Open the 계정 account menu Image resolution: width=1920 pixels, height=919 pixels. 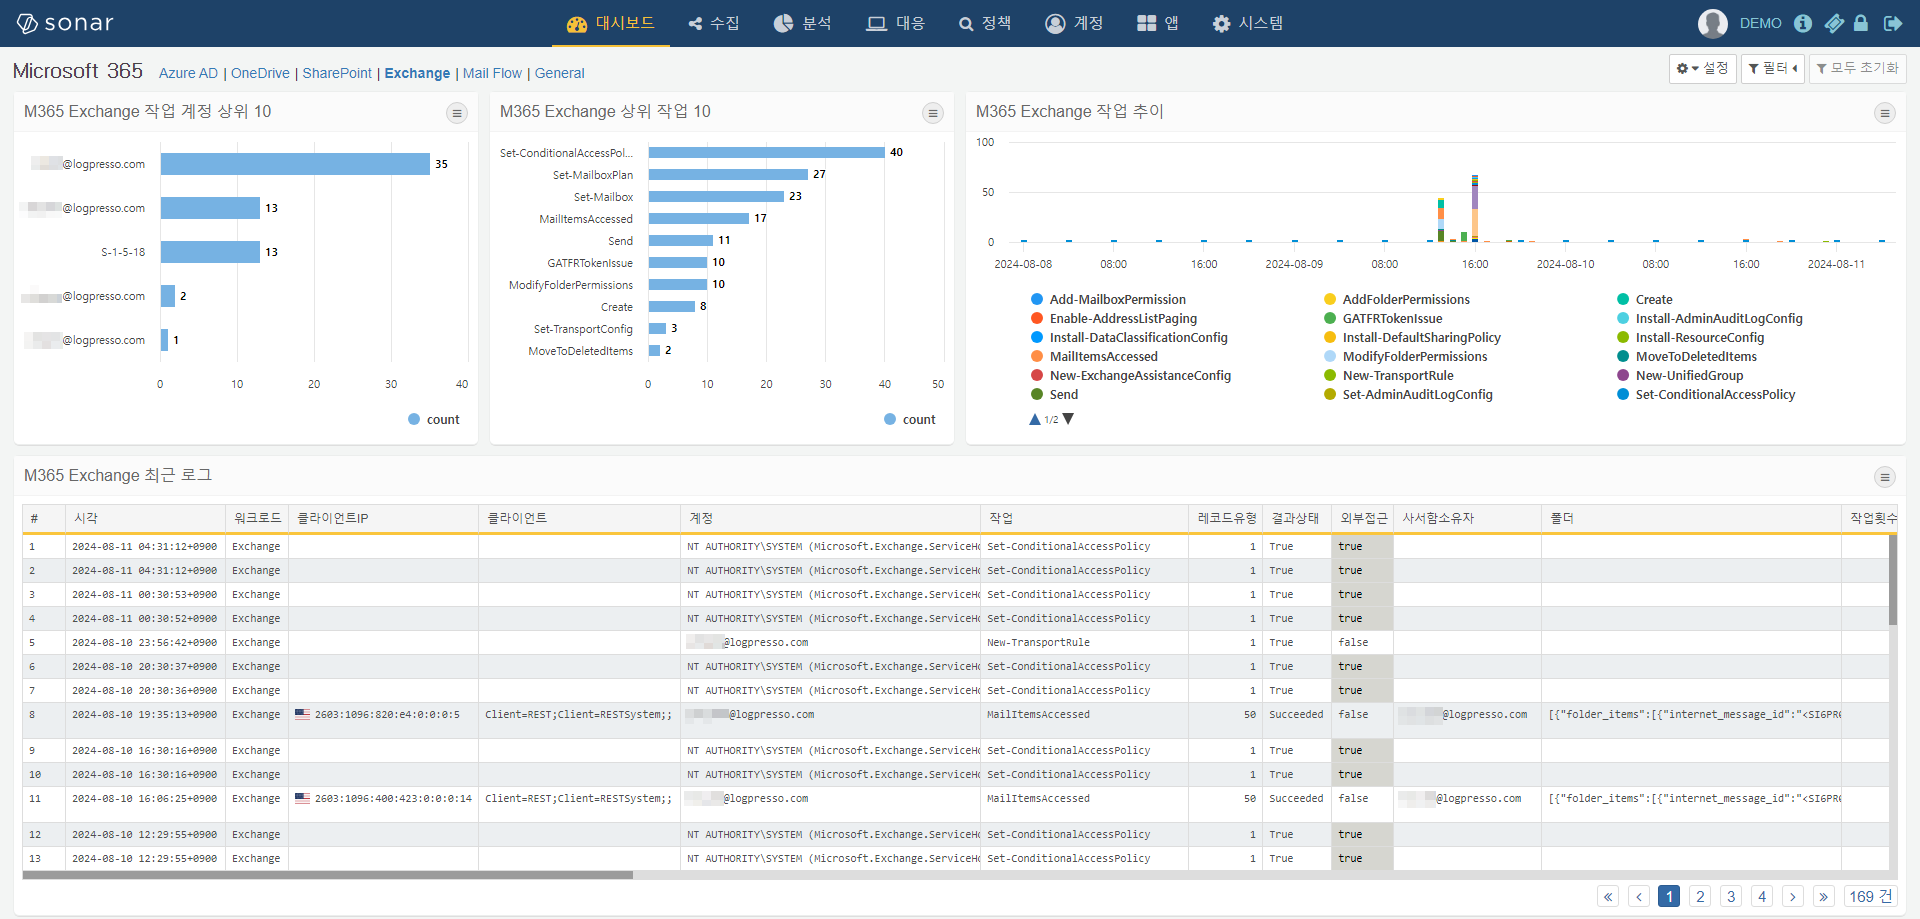click(x=1074, y=23)
